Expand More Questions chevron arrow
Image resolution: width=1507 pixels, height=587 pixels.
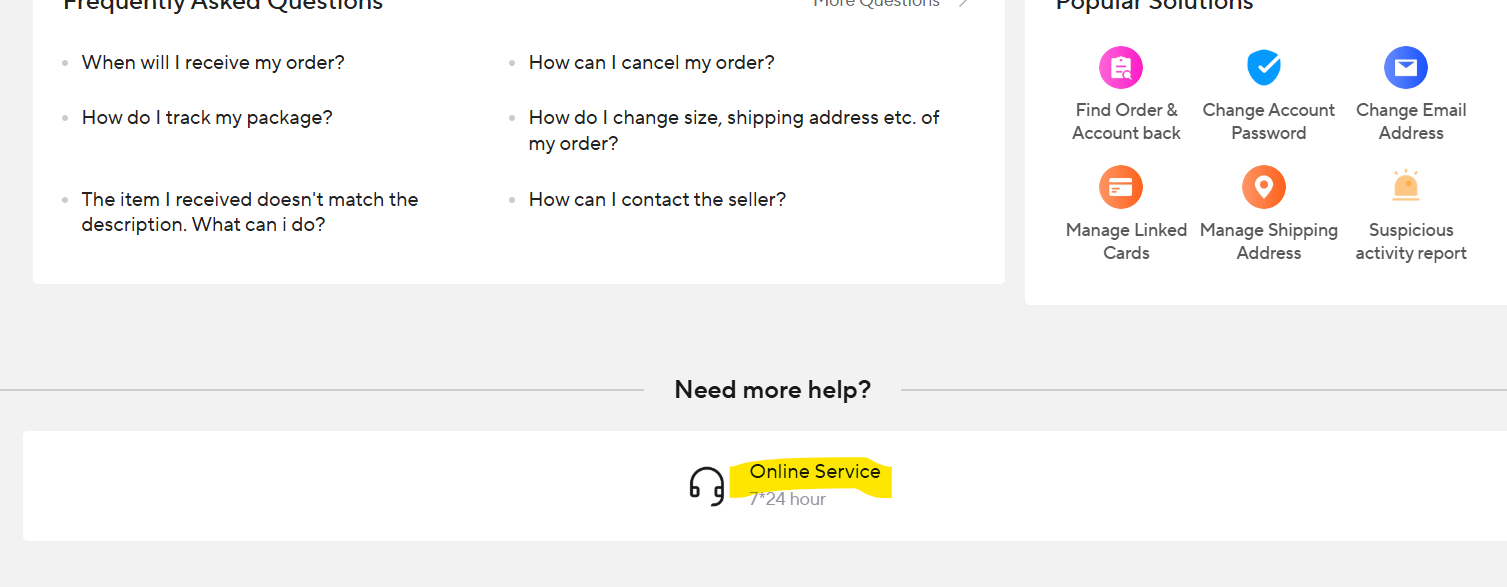pos(963,3)
